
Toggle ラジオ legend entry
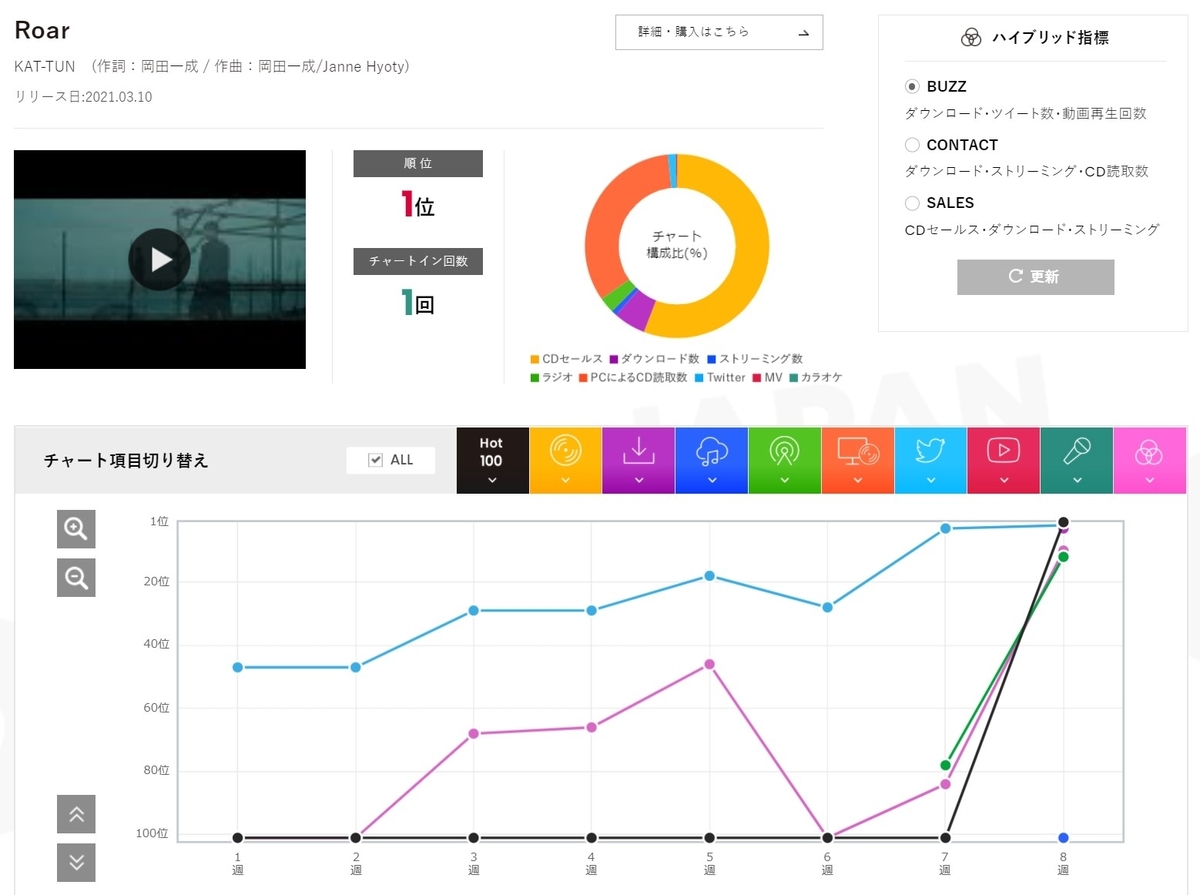pyautogui.click(x=551, y=377)
